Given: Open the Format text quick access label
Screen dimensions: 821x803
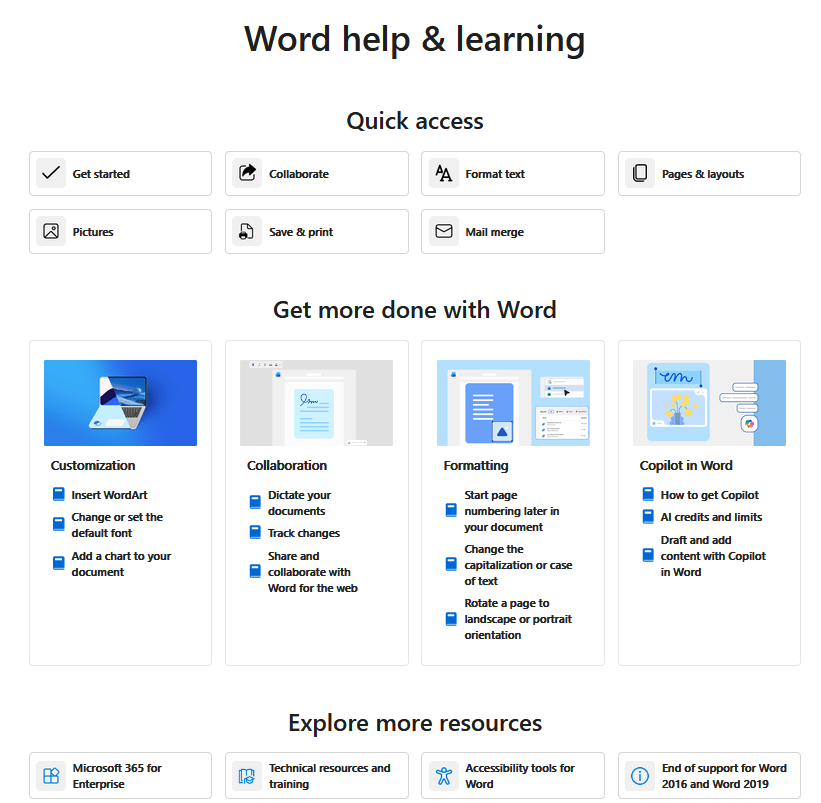Looking at the screenshot, I should (x=495, y=174).
